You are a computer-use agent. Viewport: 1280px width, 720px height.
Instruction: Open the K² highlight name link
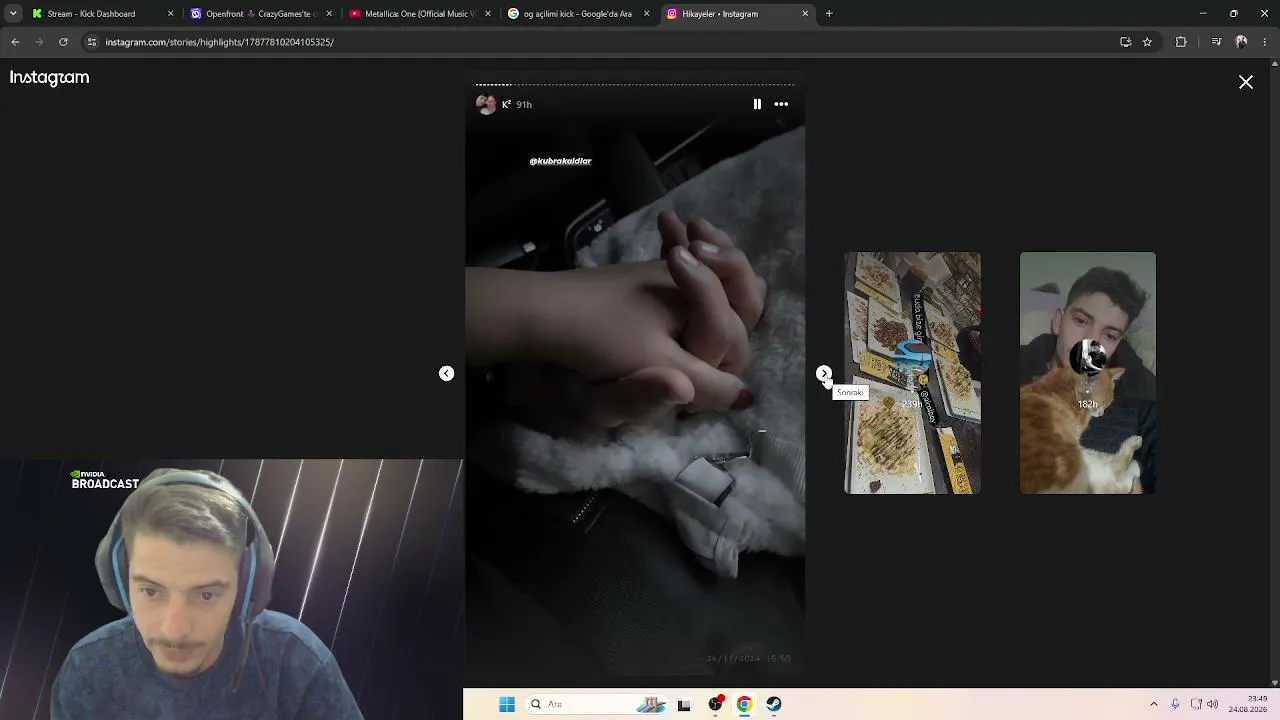[x=507, y=104]
